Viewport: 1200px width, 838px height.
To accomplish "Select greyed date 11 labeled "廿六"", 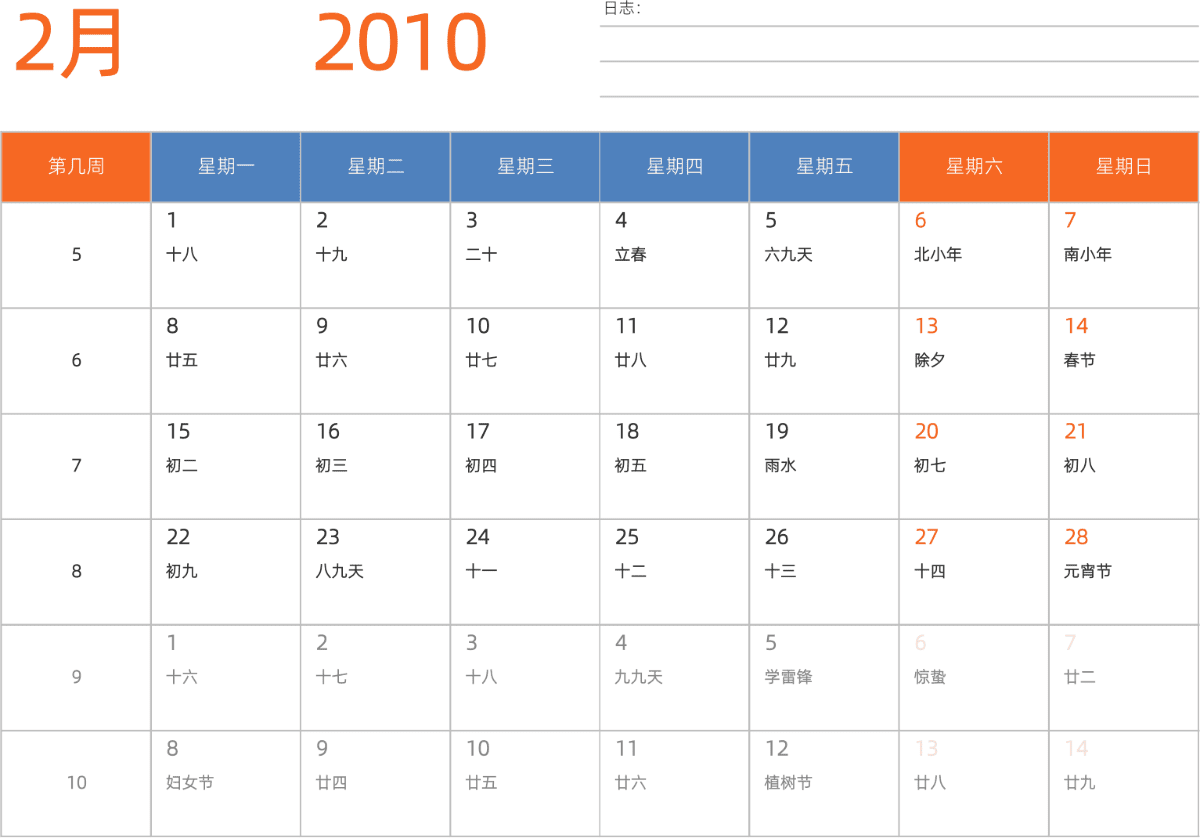I will [675, 783].
